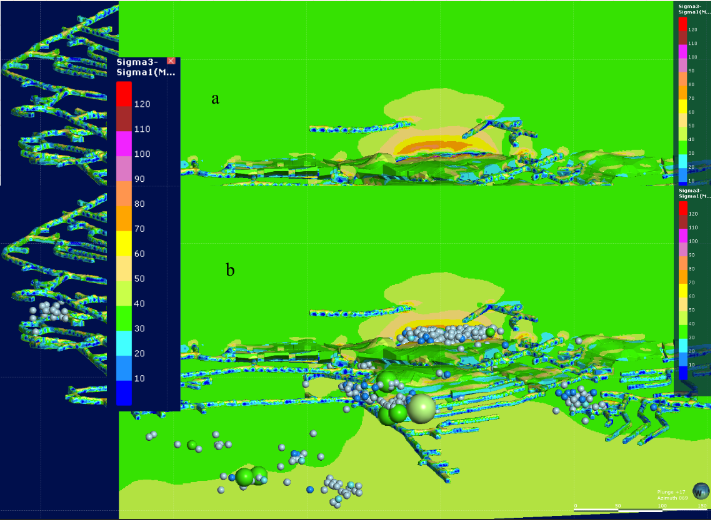Click the globe orientation icon in the corner
Viewport: 711px width, 520px height.
[x=703, y=490]
